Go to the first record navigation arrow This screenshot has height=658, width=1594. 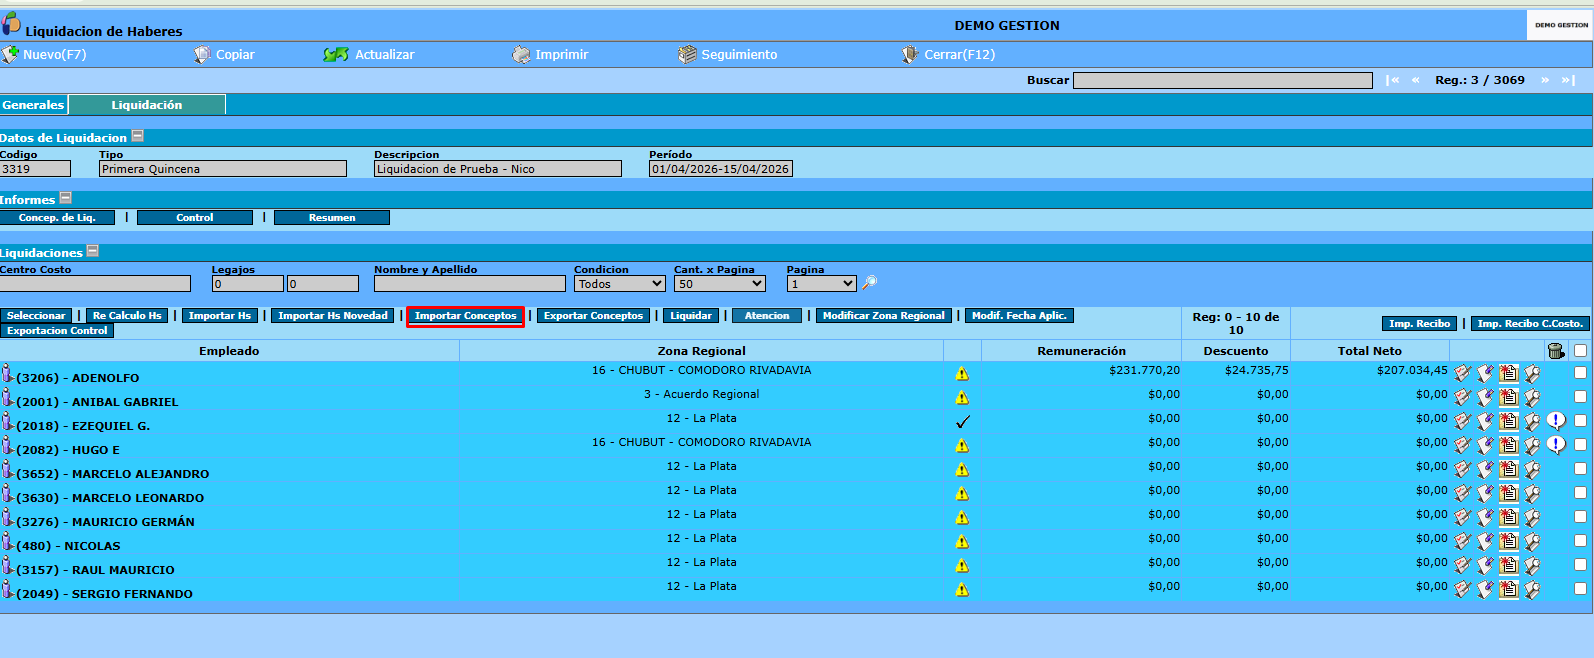point(1393,80)
